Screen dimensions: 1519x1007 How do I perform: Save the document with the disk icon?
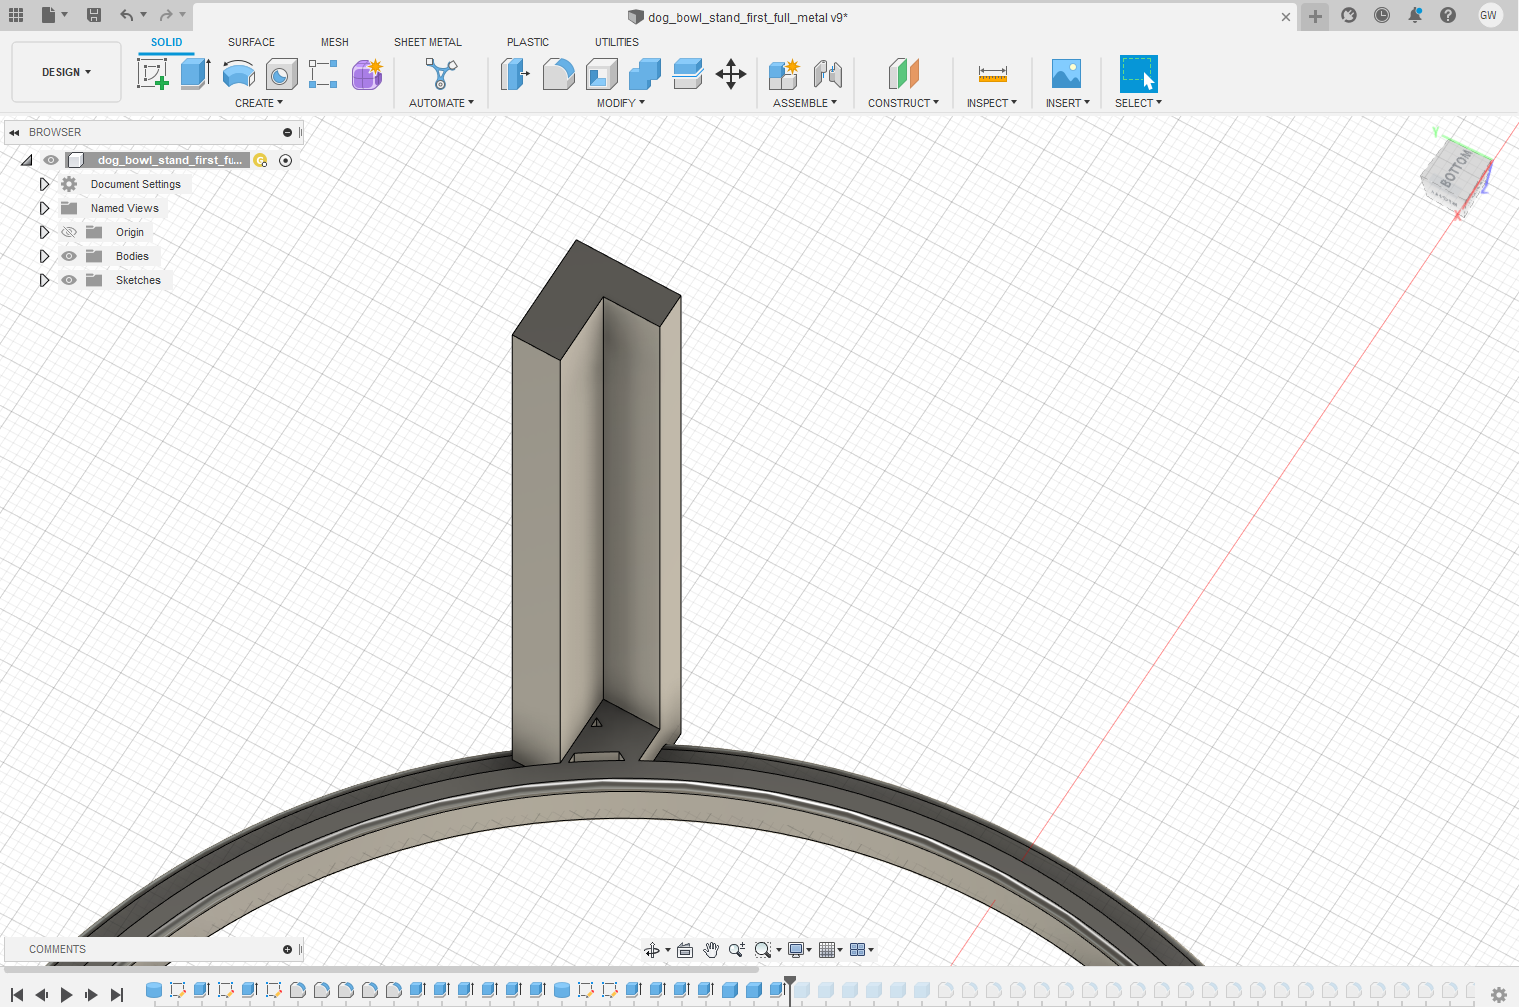pyautogui.click(x=94, y=15)
